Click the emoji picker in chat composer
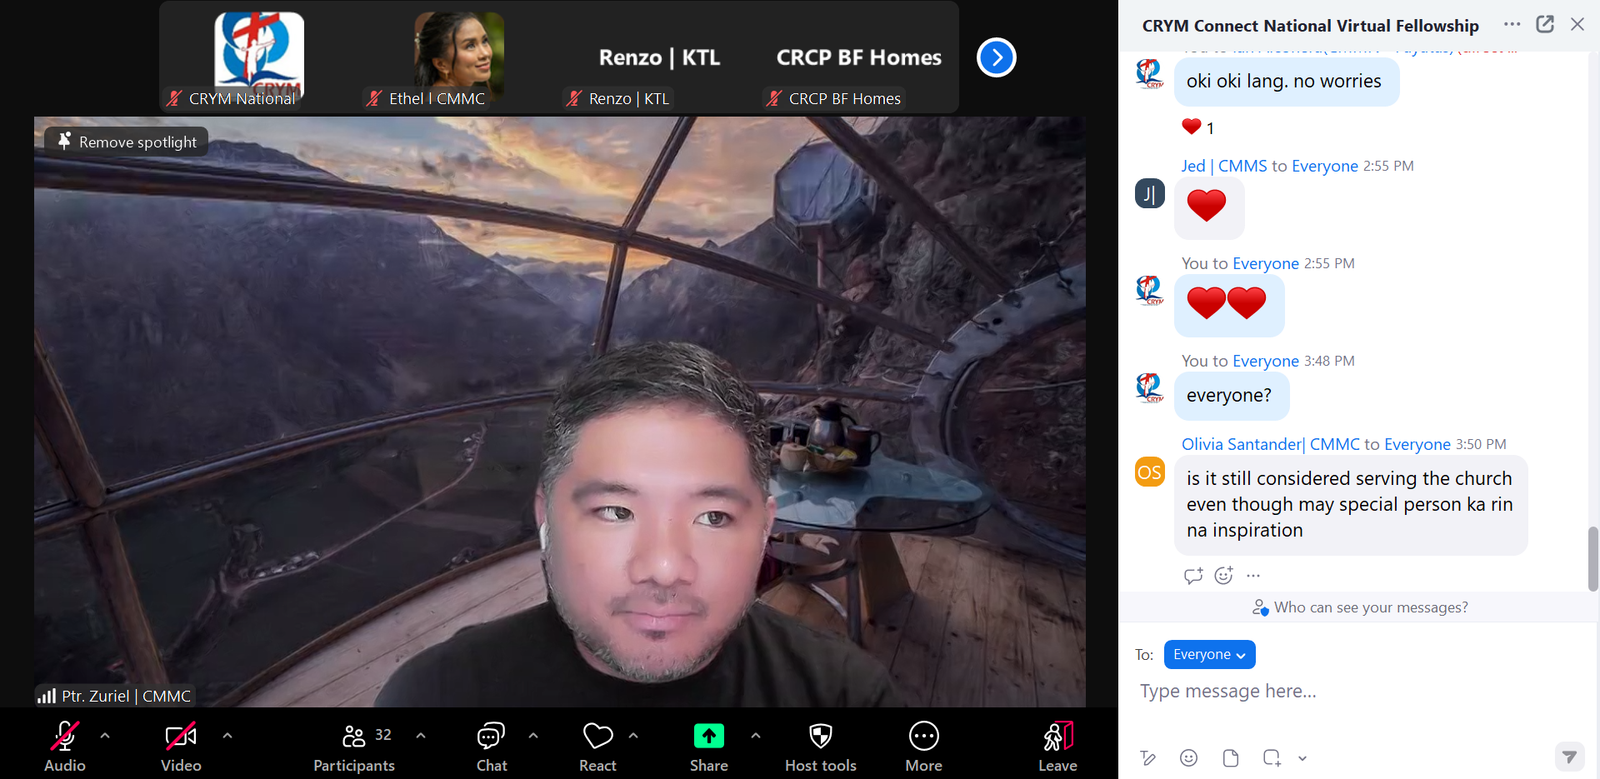This screenshot has height=779, width=1600. (x=1188, y=758)
